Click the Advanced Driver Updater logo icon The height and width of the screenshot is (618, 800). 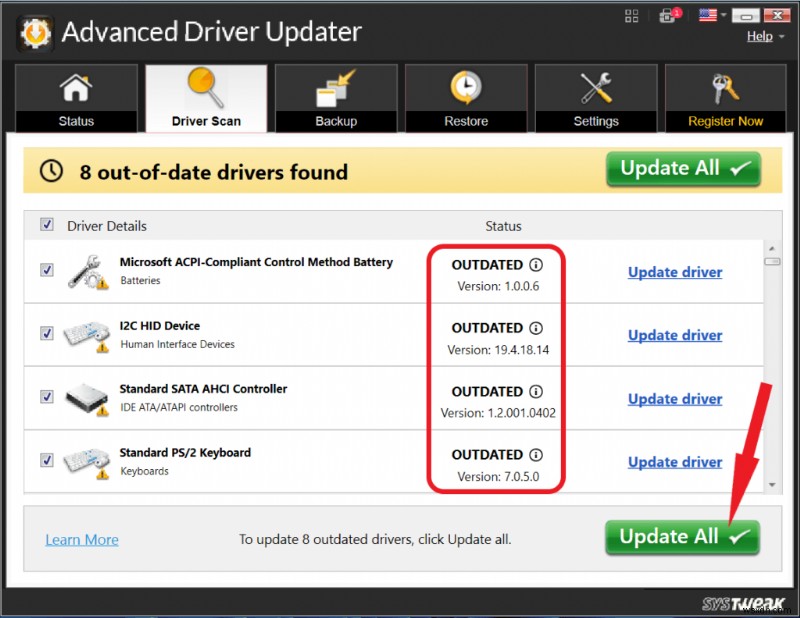click(35, 34)
